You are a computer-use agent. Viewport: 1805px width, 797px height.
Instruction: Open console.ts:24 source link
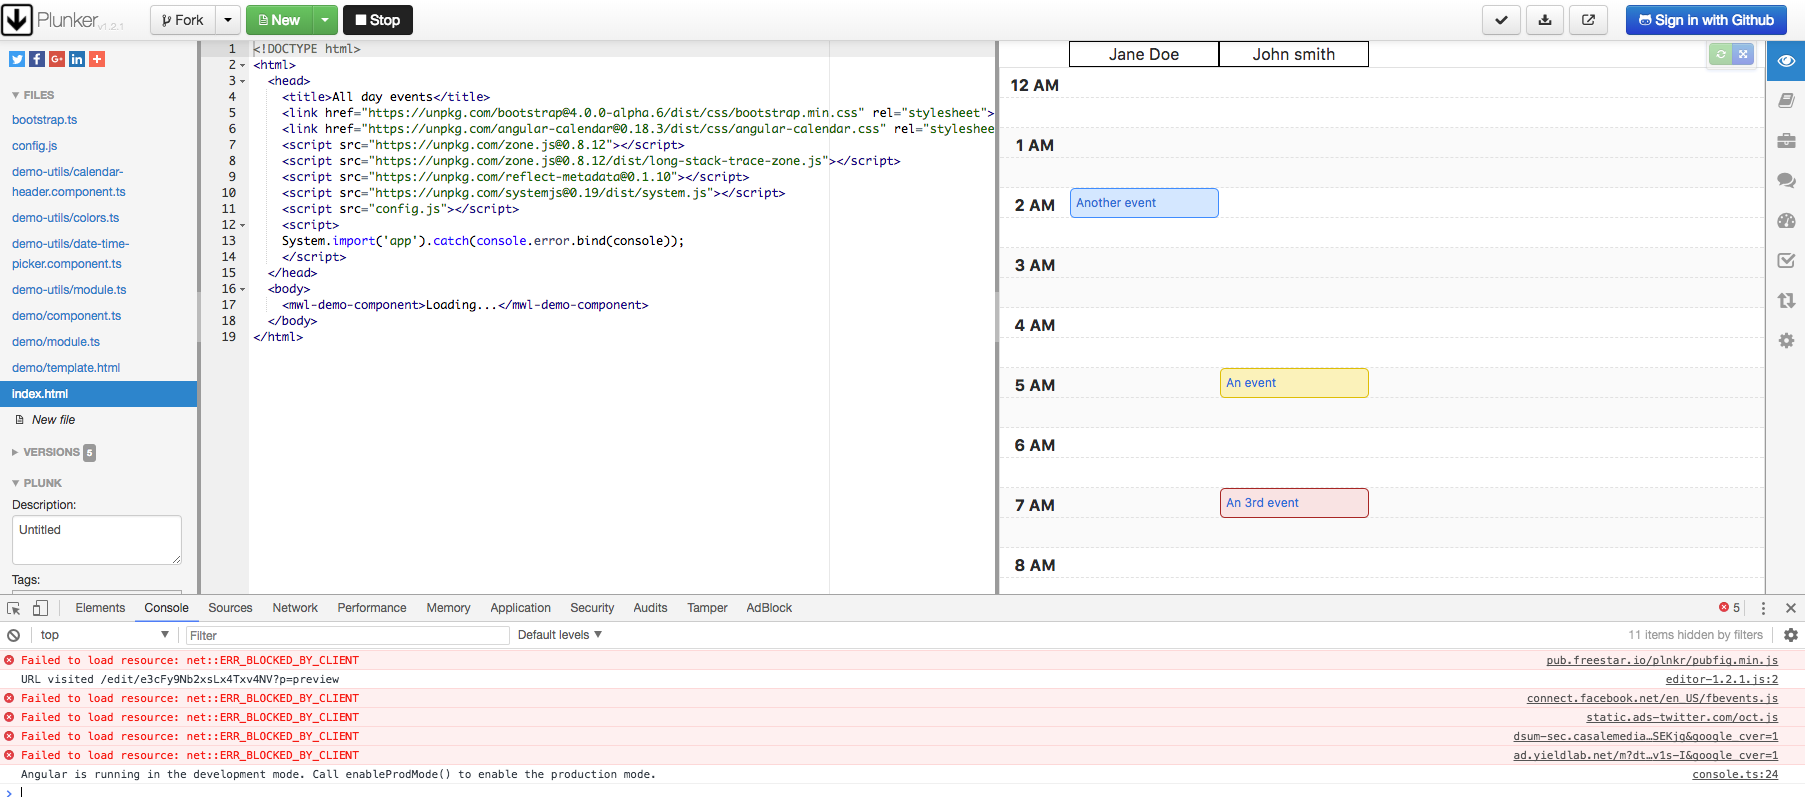[1735, 774]
